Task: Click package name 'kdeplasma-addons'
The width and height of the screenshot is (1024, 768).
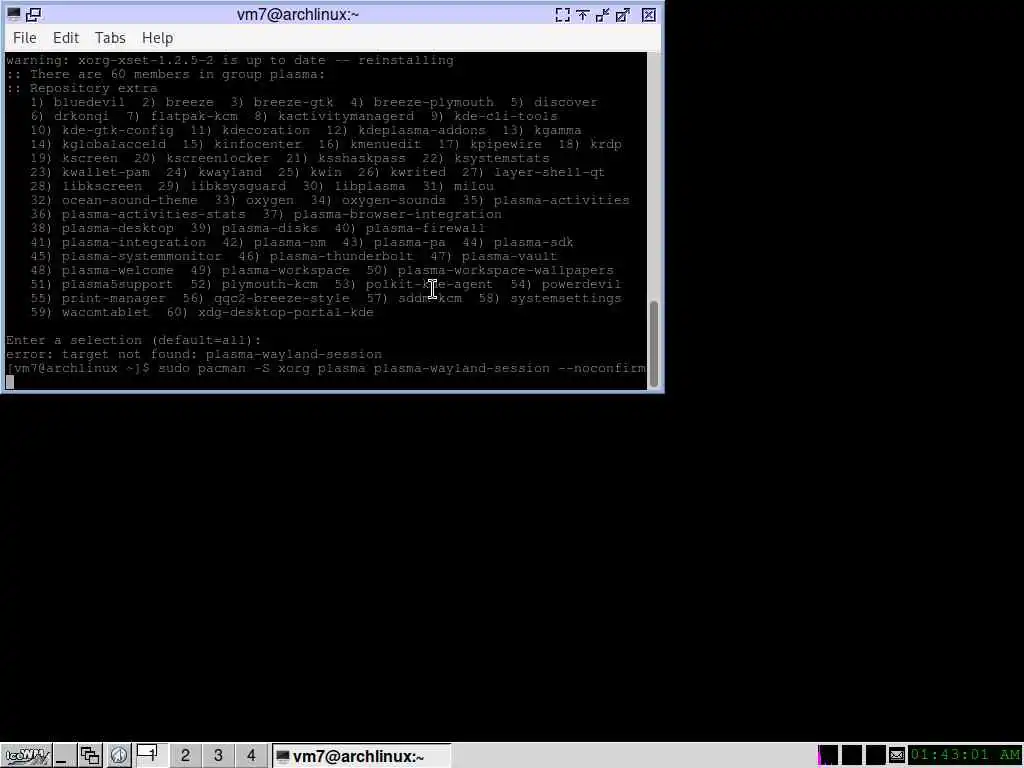Action: point(422,131)
